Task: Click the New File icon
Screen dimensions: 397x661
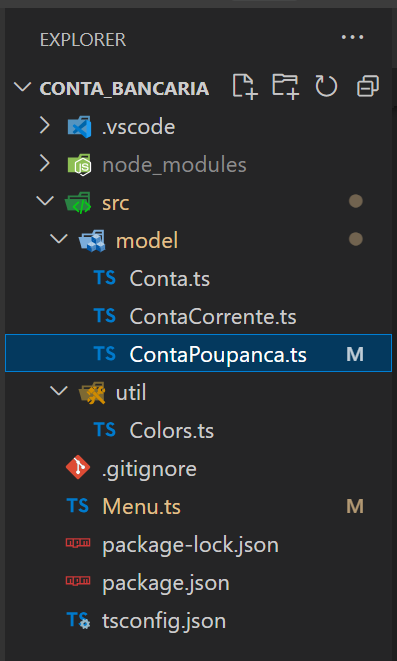Action: [x=245, y=87]
